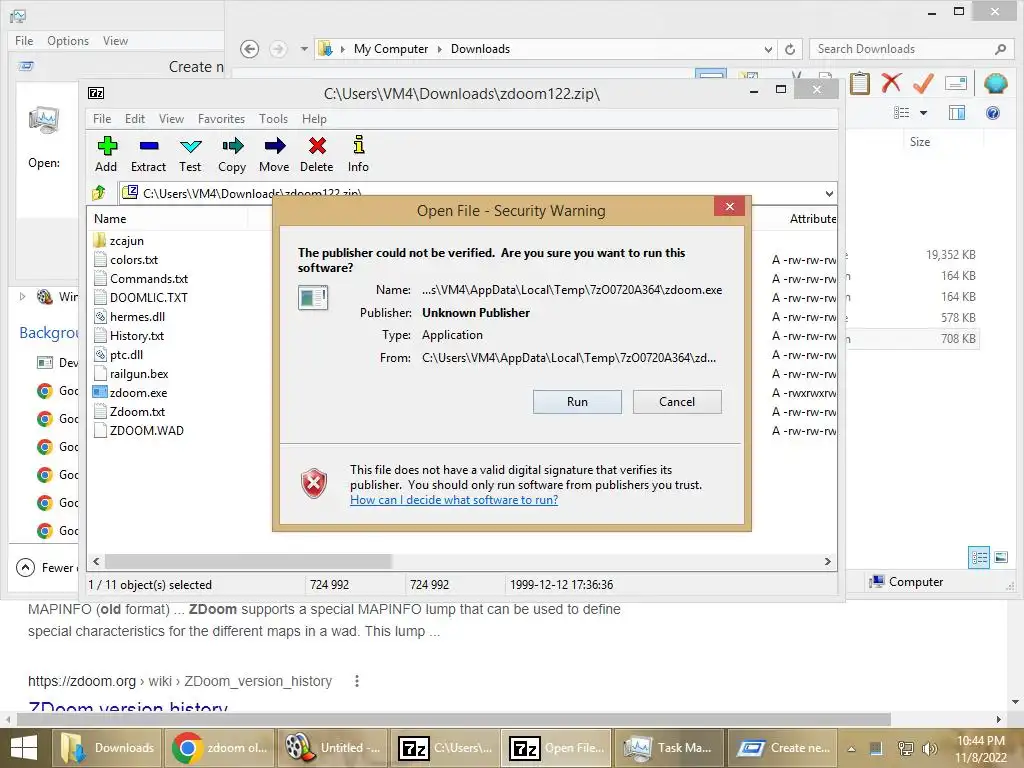Click the Extract toolbar icon in 7-Zip
1024x768 pixels.
pyautogui.click(x=149, y=146)
